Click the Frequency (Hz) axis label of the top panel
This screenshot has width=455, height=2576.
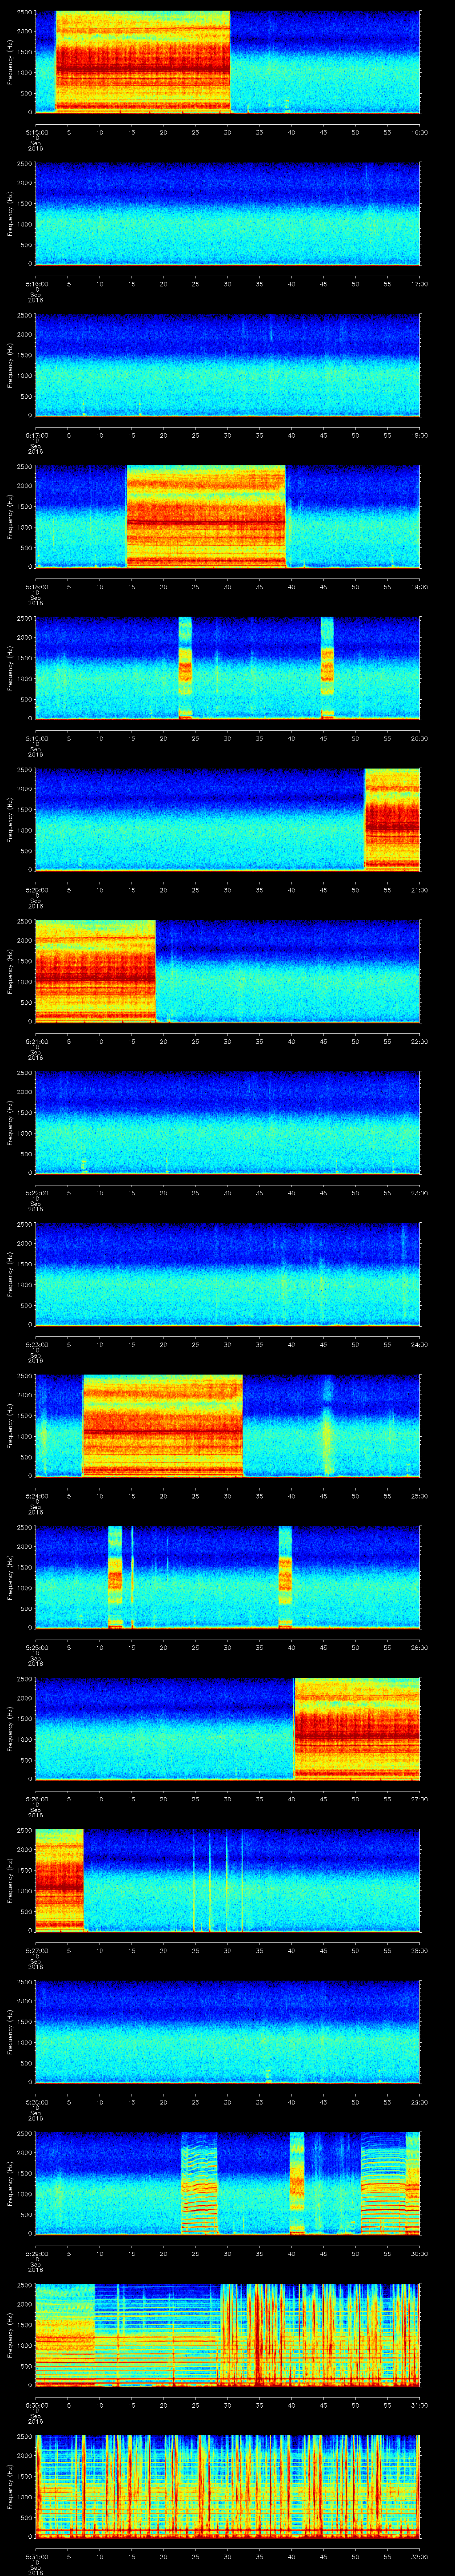click(10, 62)
